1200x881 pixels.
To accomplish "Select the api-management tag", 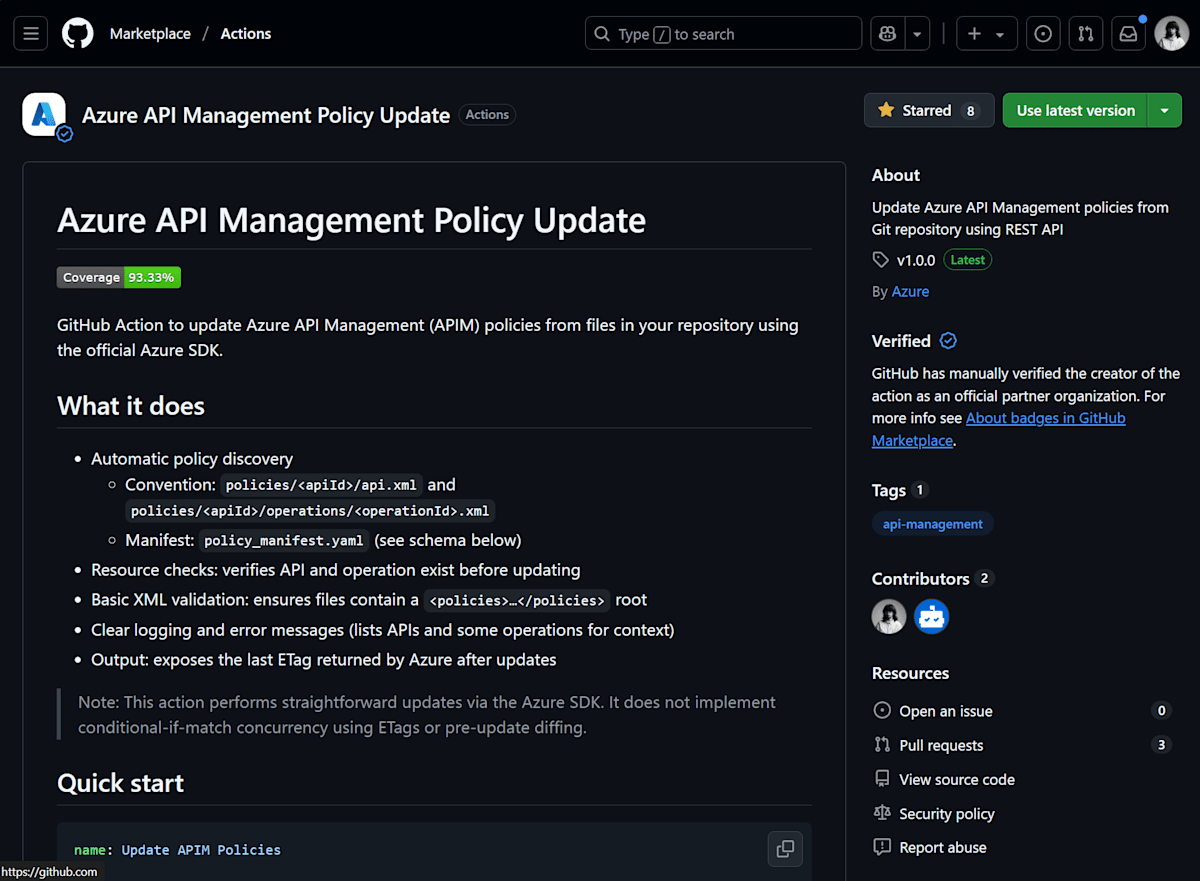I will pos(932,524).
